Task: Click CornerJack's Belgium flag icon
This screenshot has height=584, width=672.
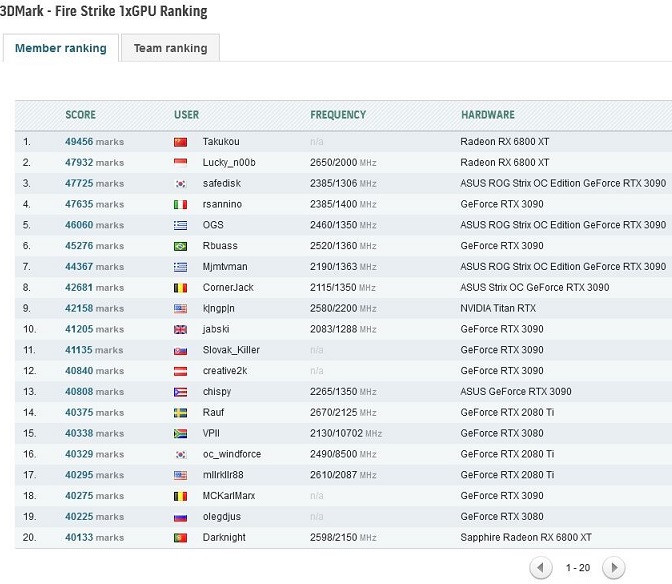Action: point(180,288)
